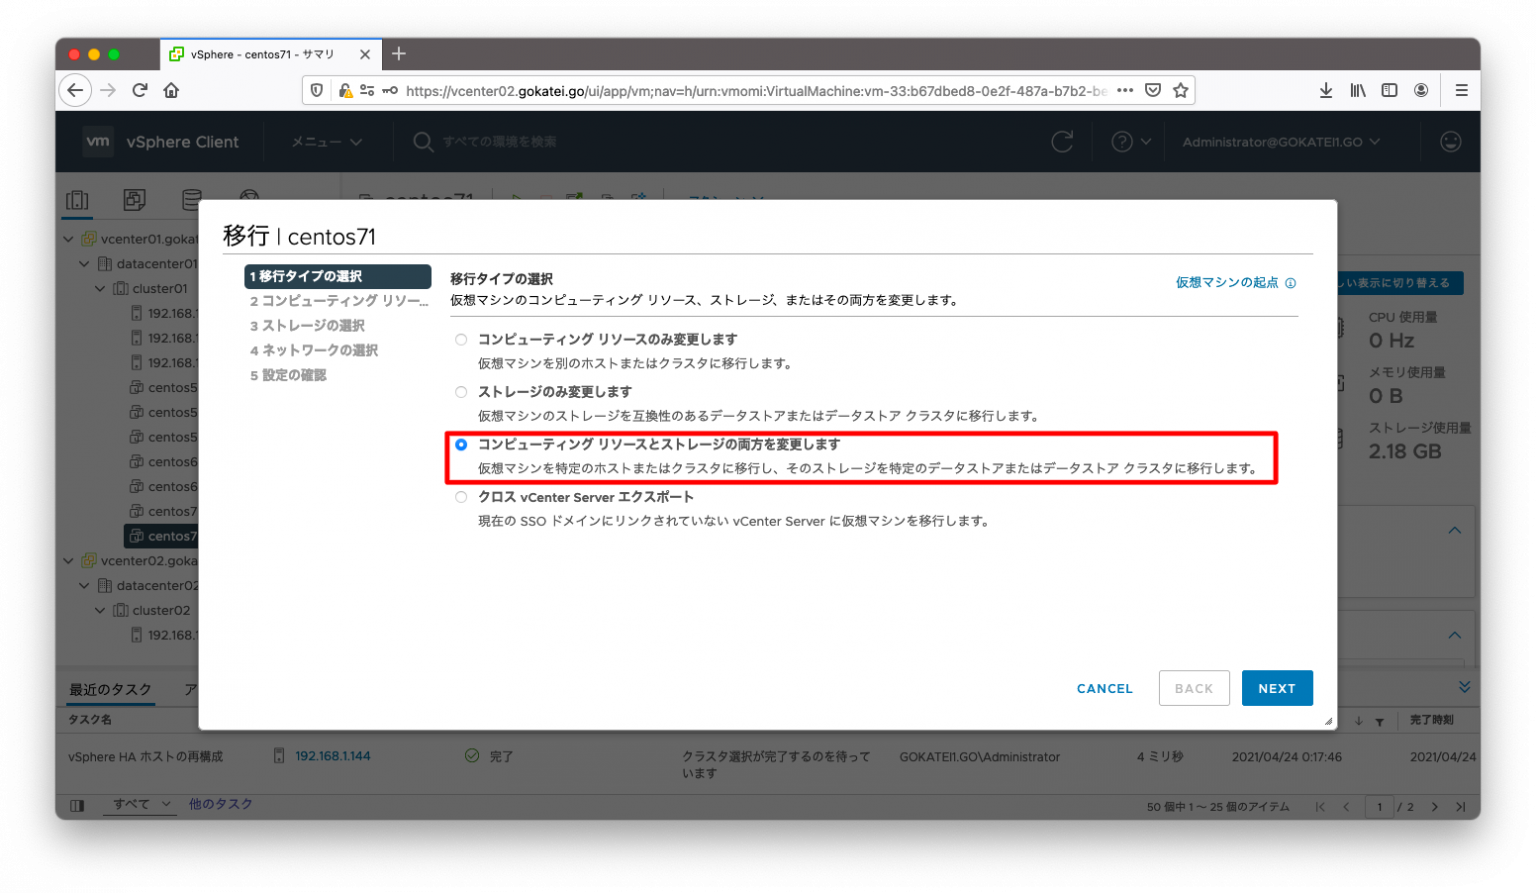Click the feedback smiley icon
Viewport: 1536px width, 893px height.
(1452, 141)
